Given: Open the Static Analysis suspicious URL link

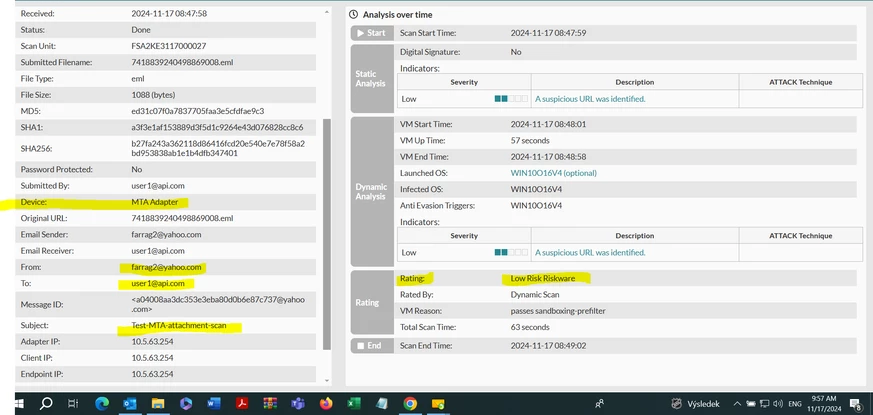Looking at the screenshot, I should (x=590, y=99).
